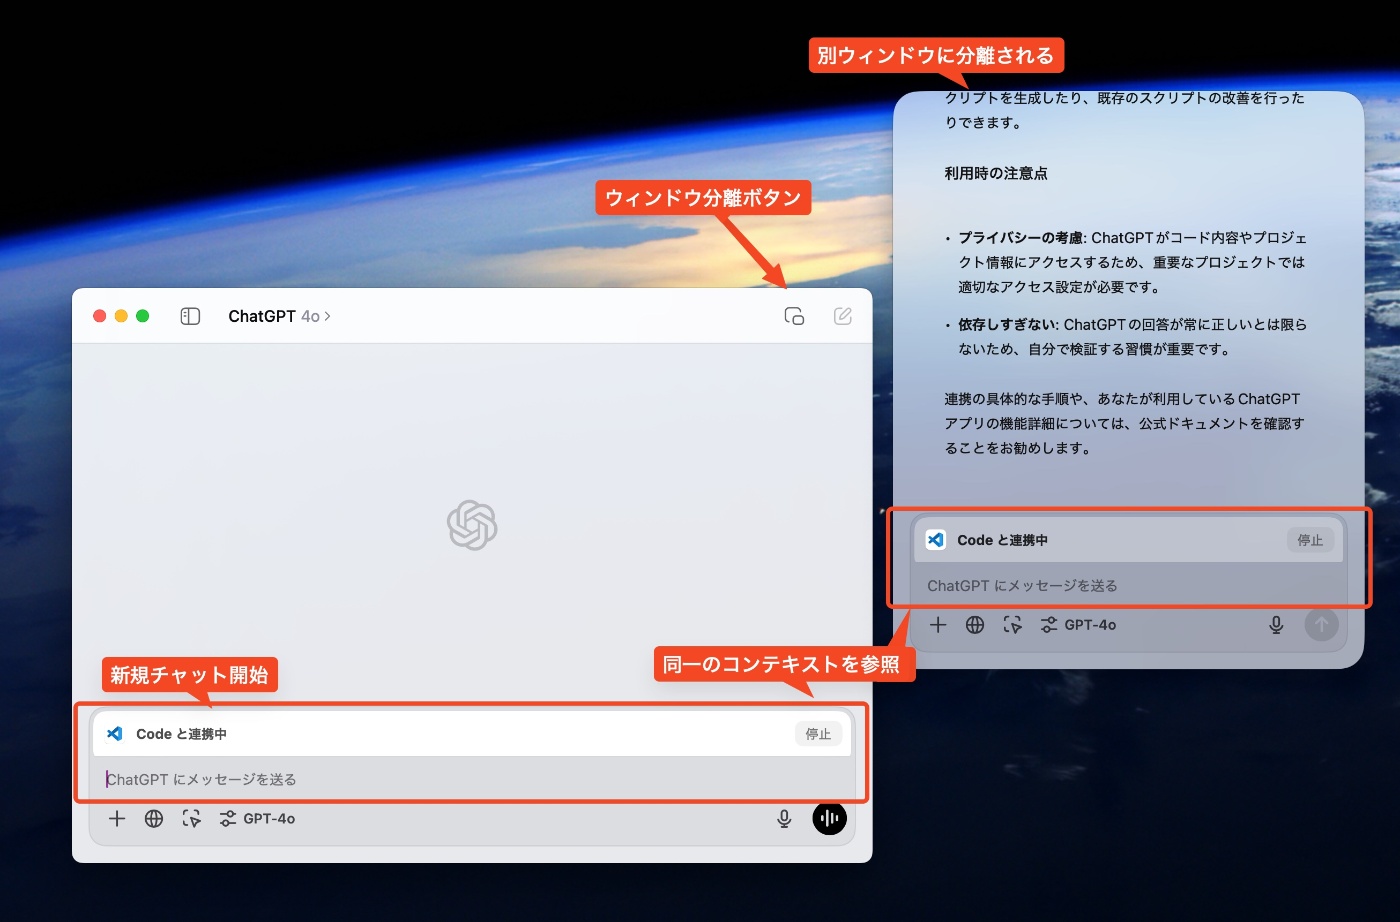Click the app-integration cursor icon in main window
The image size is (1400, 922).
[x=191, y=819]
